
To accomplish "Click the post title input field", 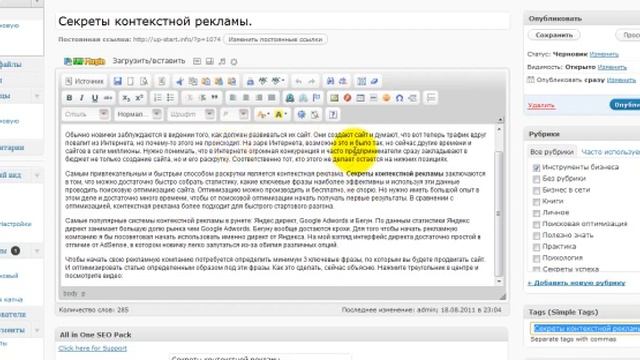I will (x=282, y=22).
